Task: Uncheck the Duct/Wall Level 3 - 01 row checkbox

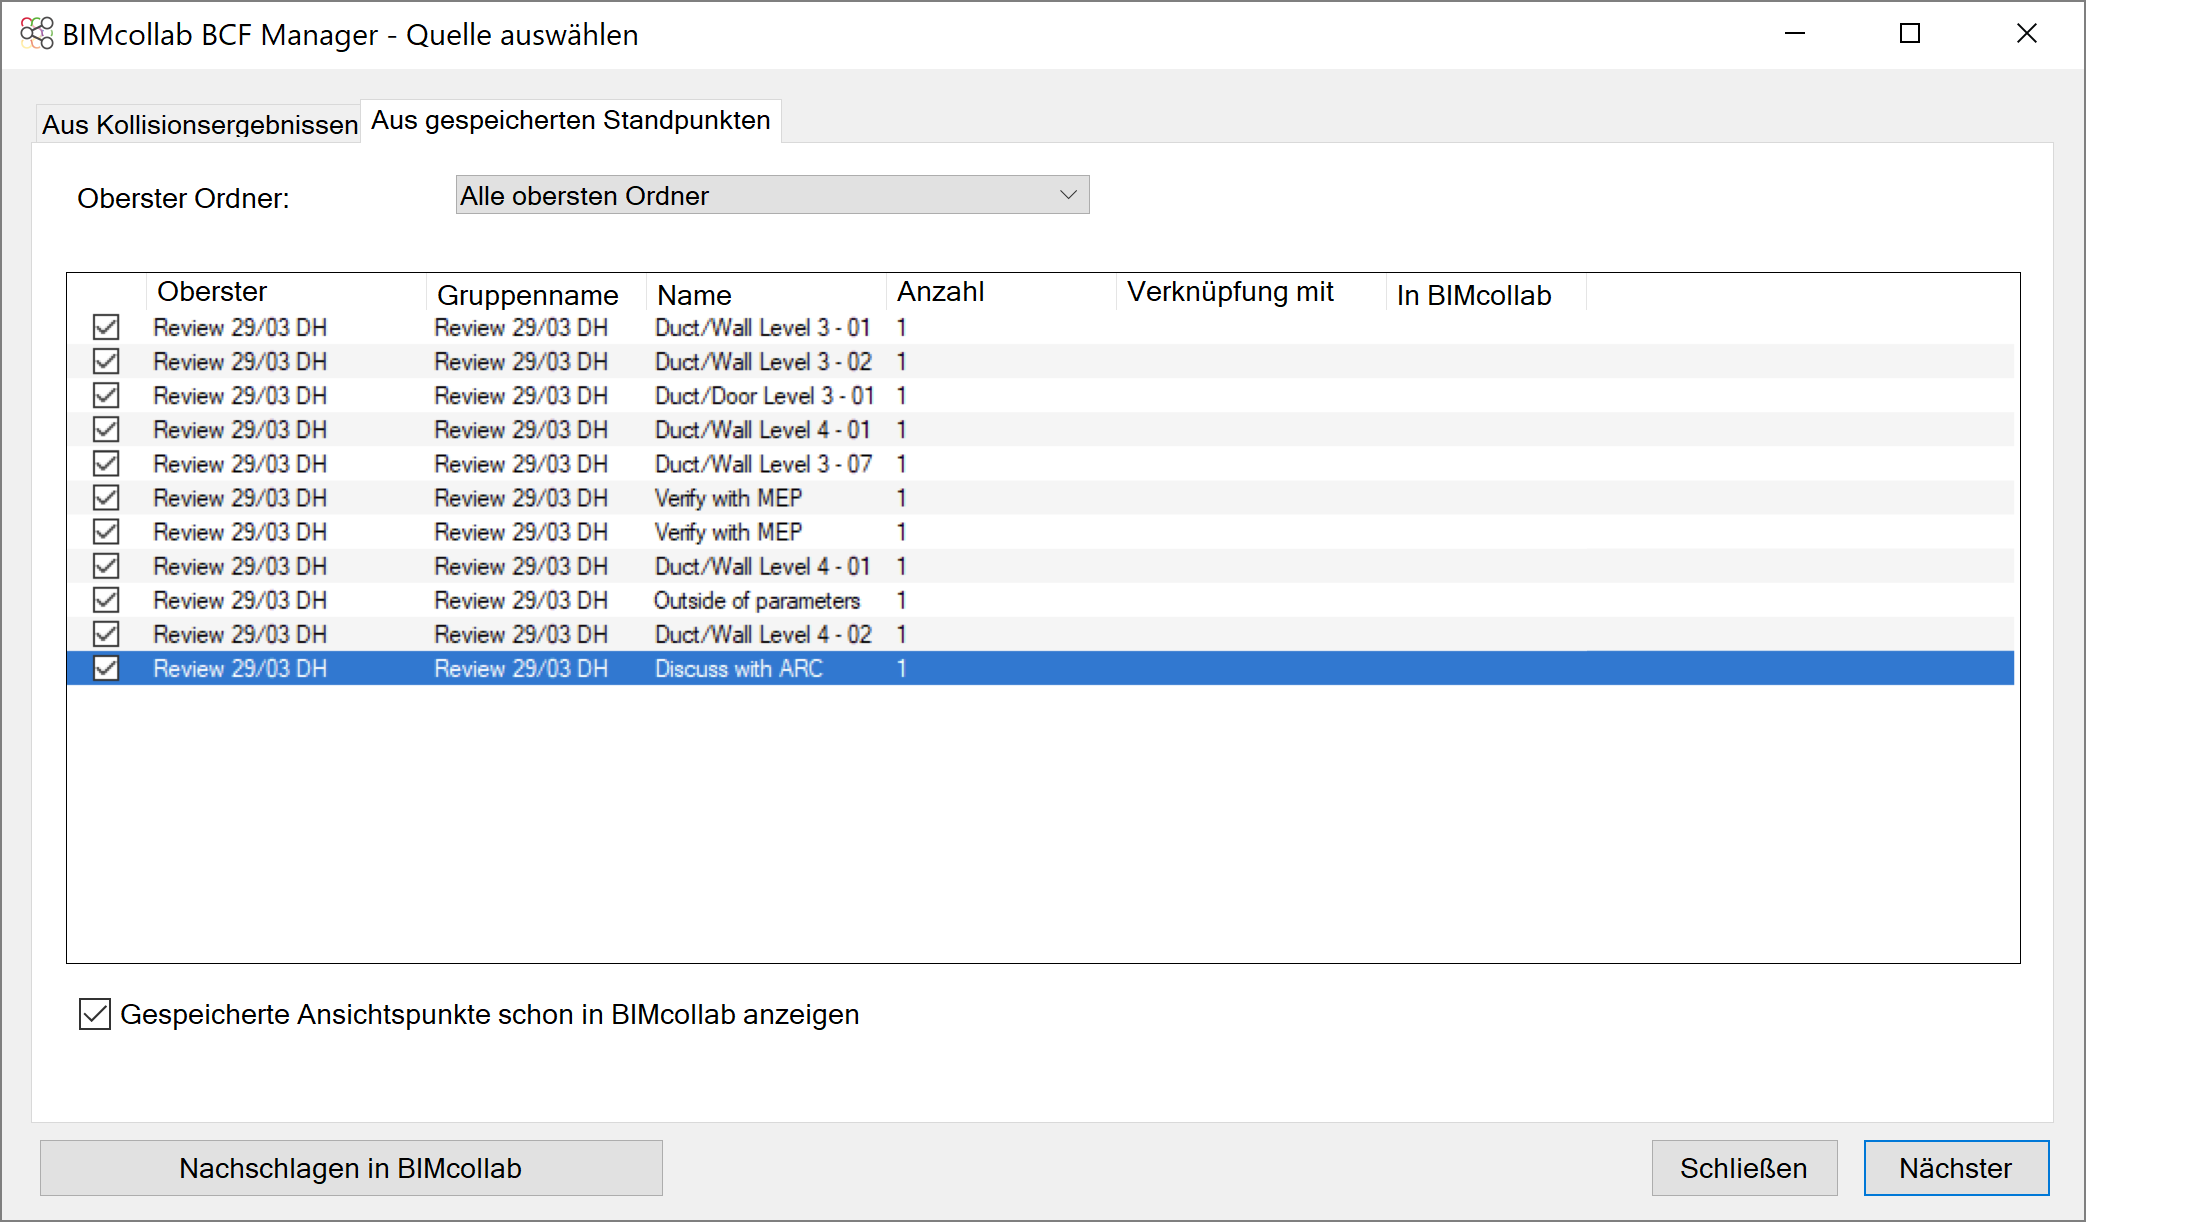Action: [106, 327]
